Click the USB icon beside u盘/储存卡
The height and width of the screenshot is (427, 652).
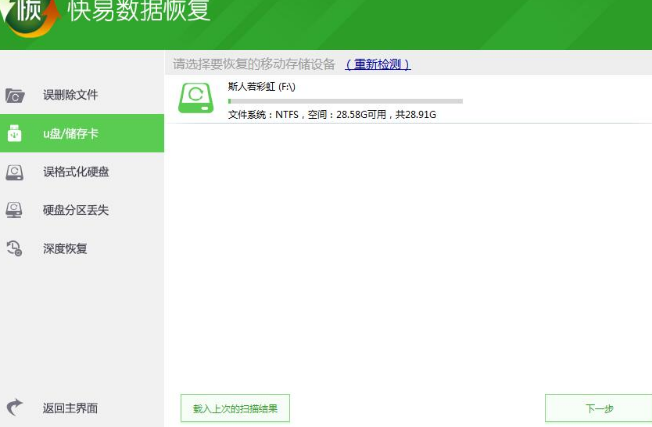[15, 134]
